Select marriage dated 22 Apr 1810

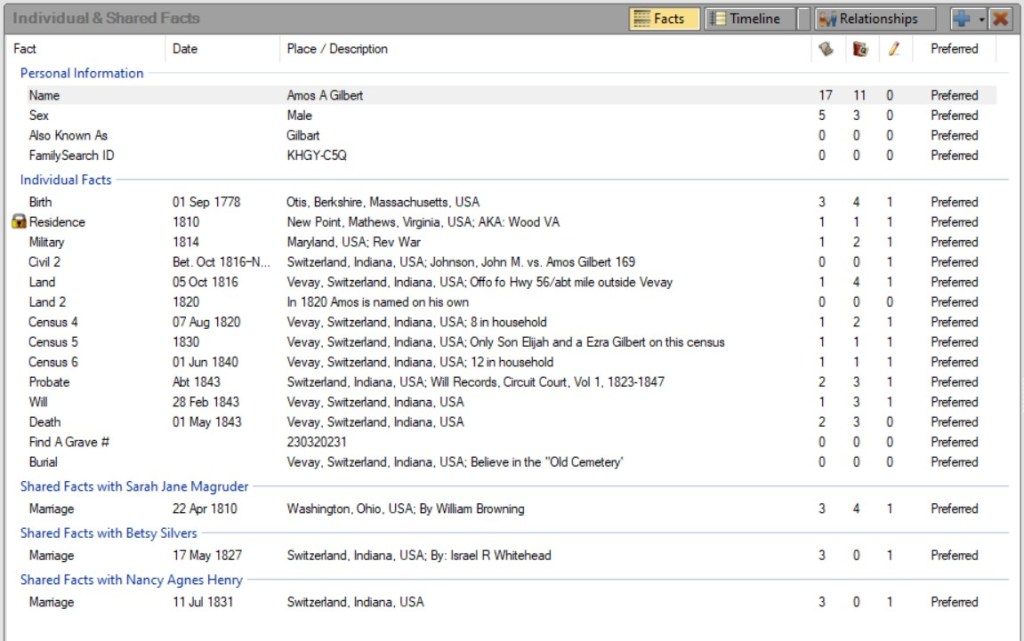206,509
